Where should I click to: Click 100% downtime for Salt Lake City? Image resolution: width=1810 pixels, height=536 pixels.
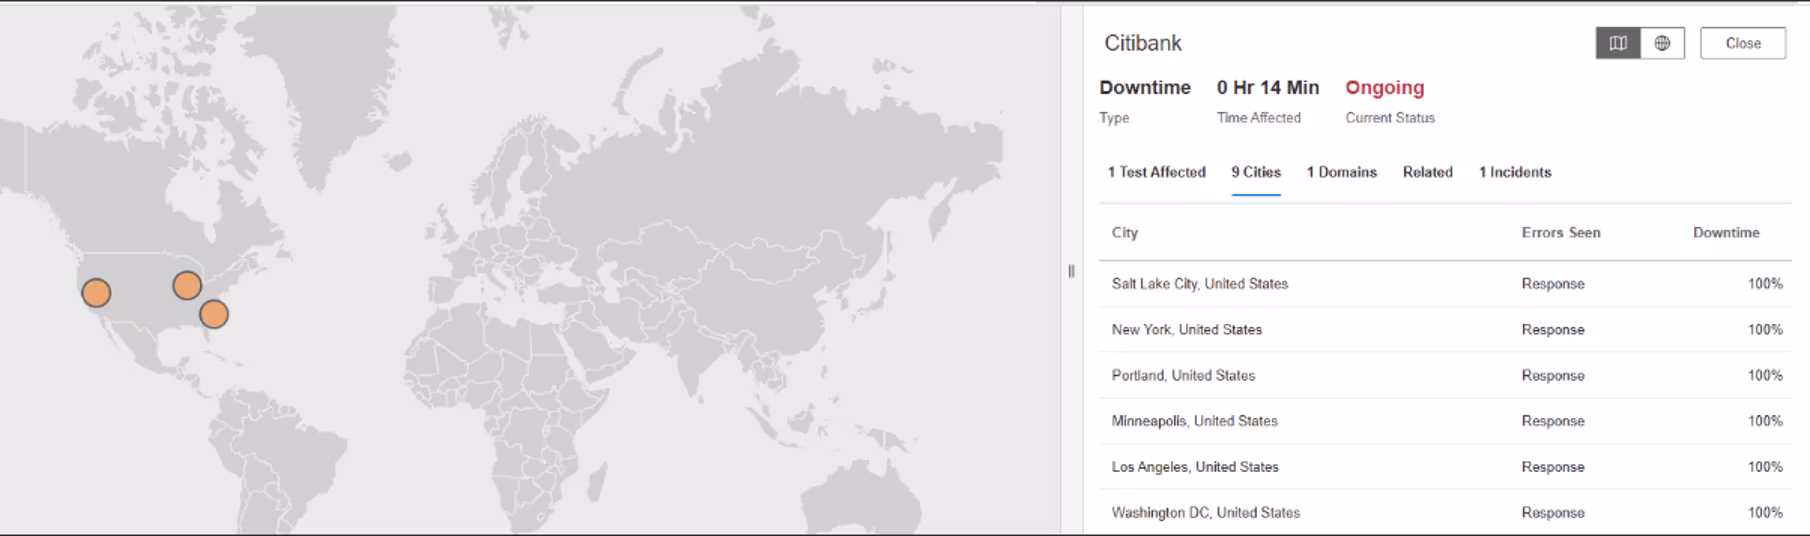1765,284
